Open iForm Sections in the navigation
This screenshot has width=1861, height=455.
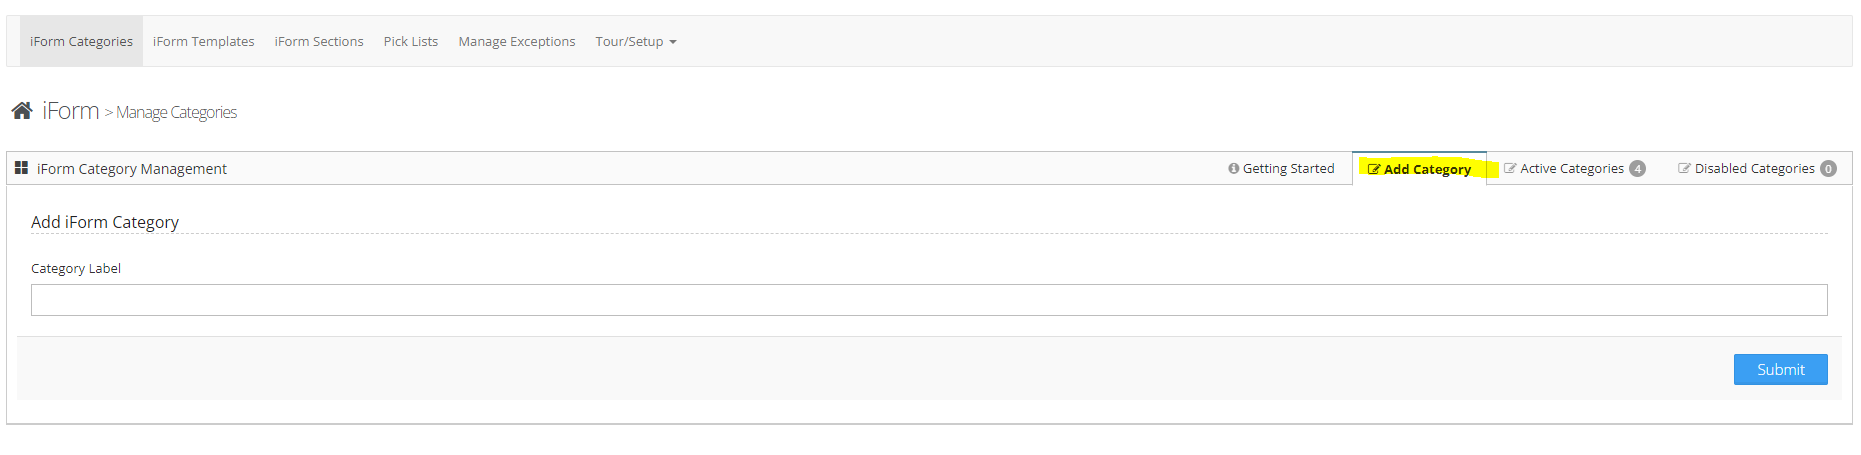pyautogui.click(x=319, y=42)
